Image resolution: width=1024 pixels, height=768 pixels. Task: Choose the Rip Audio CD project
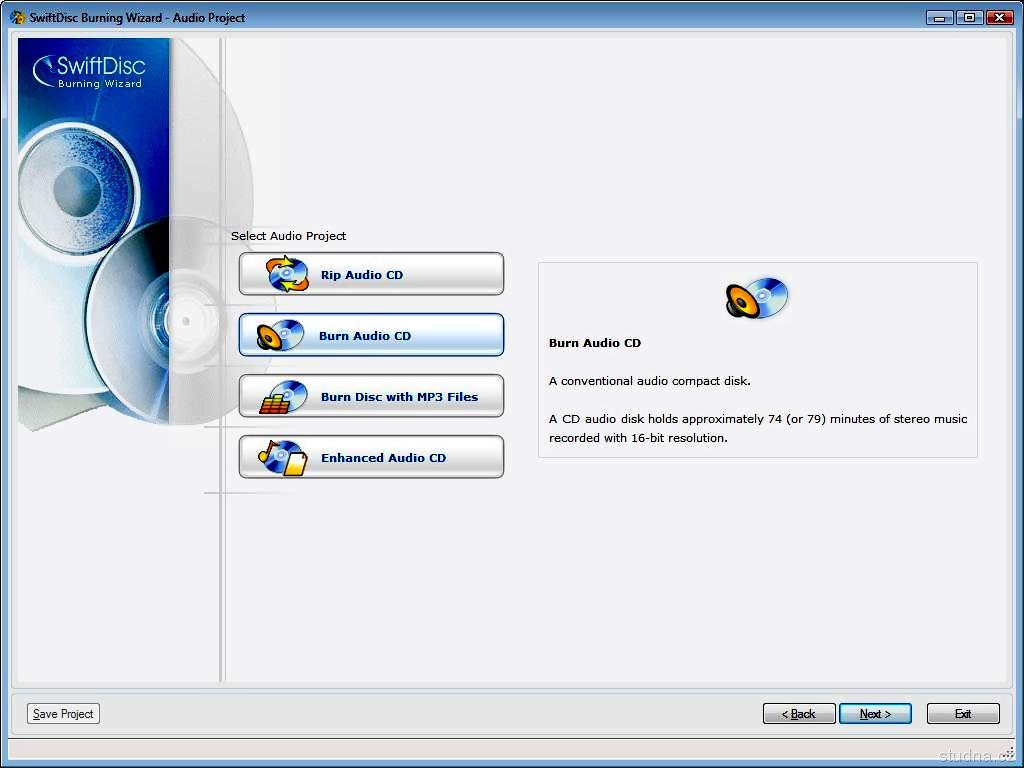pos(371,274)
